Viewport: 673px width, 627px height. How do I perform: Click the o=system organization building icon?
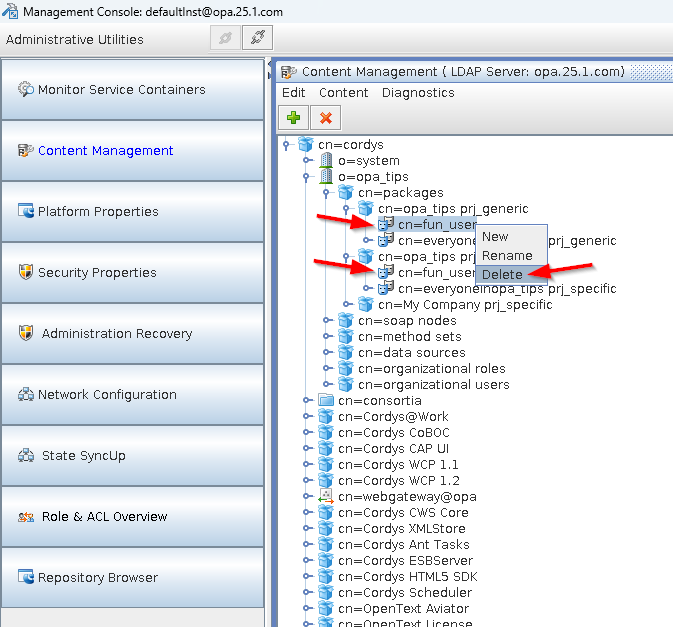point(326,161)
